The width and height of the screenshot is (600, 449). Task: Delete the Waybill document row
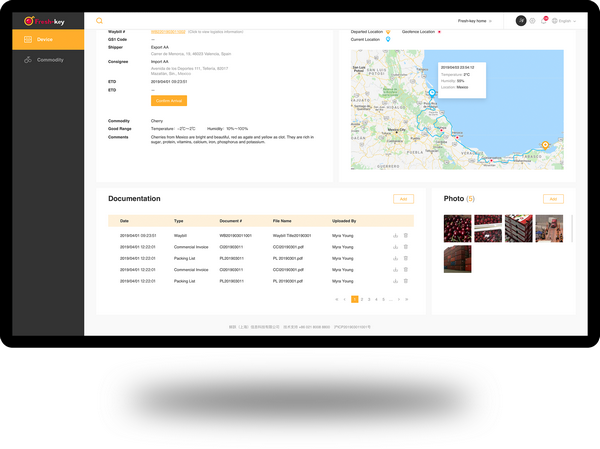(x=406, y=235)
